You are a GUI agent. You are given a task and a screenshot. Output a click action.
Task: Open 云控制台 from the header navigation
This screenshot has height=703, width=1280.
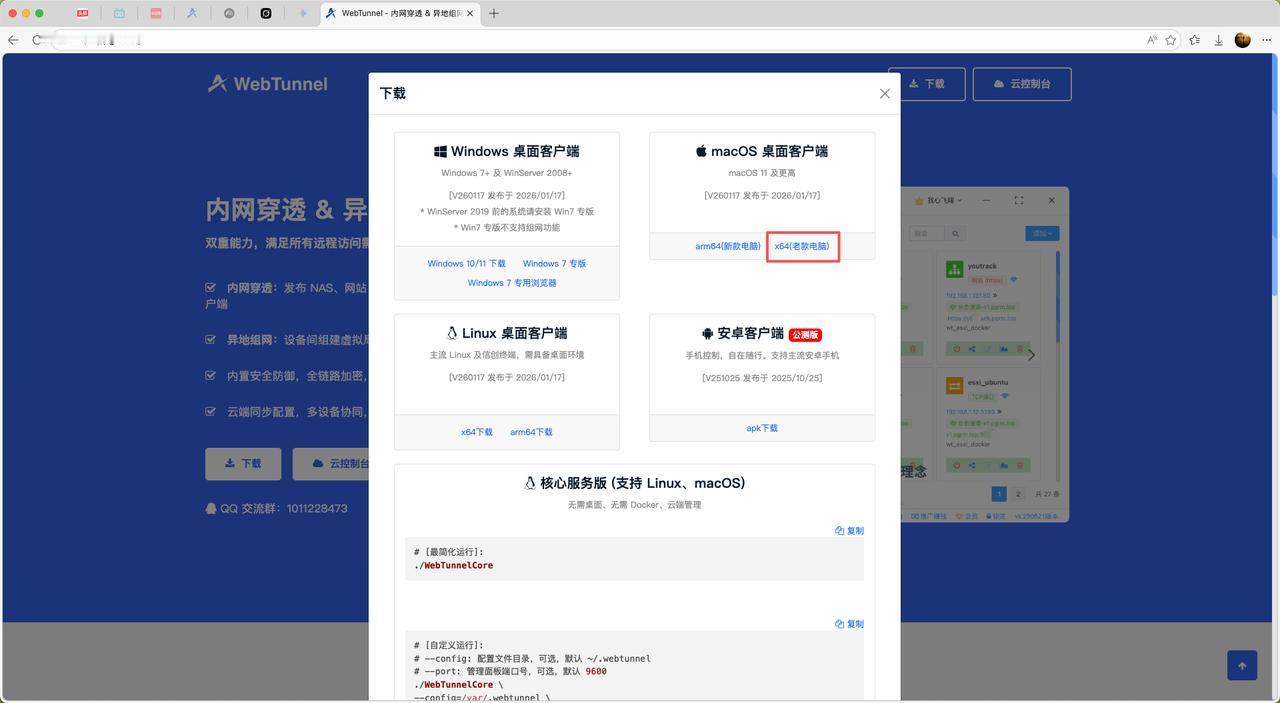tap(1021, 84)
